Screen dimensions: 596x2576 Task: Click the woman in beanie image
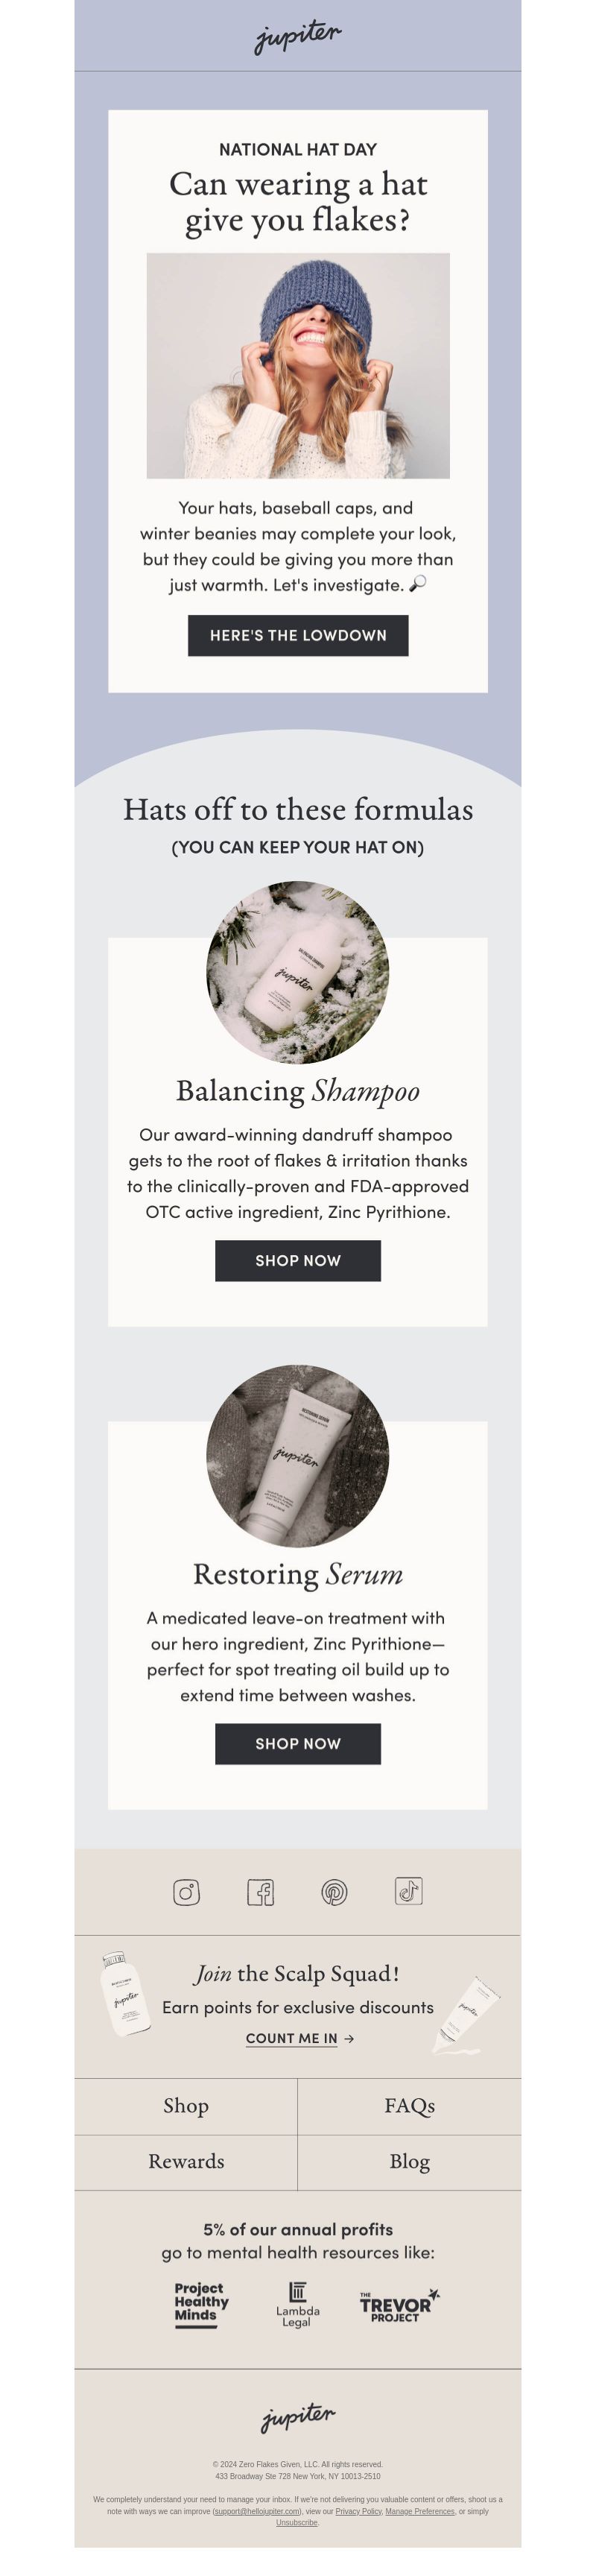click(298, 365)
